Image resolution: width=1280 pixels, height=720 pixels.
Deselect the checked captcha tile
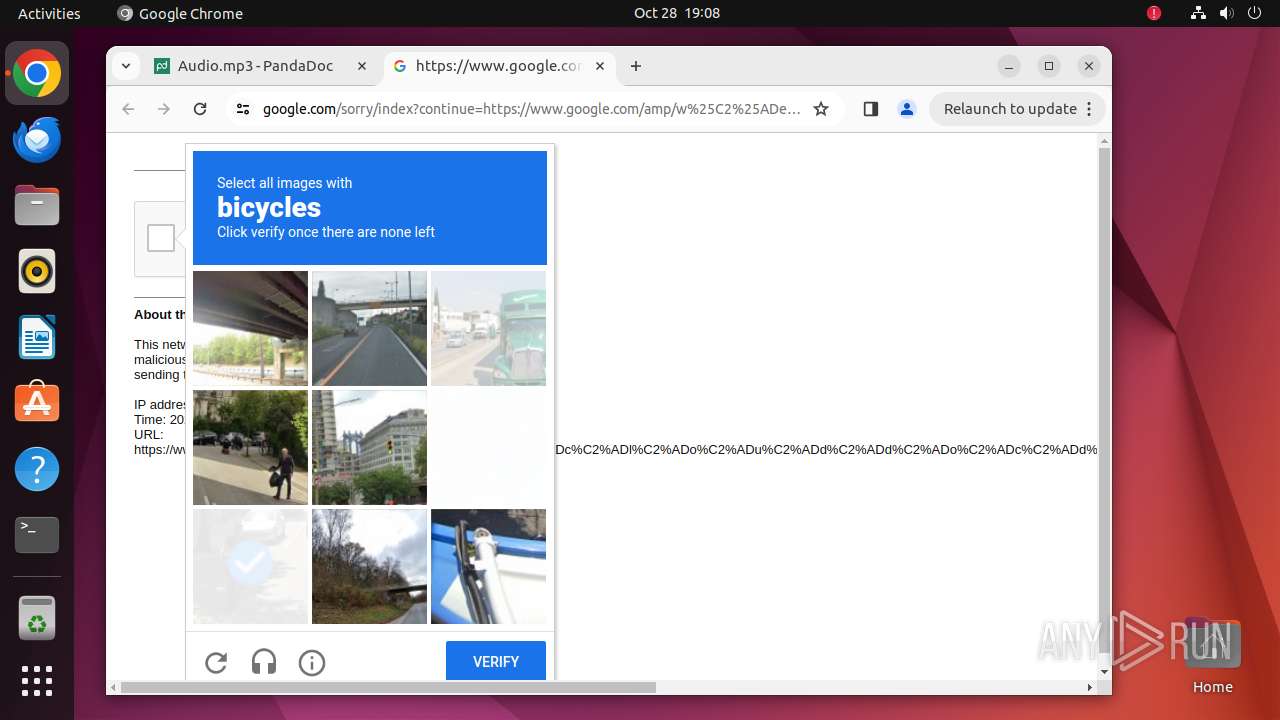point(250,566)
